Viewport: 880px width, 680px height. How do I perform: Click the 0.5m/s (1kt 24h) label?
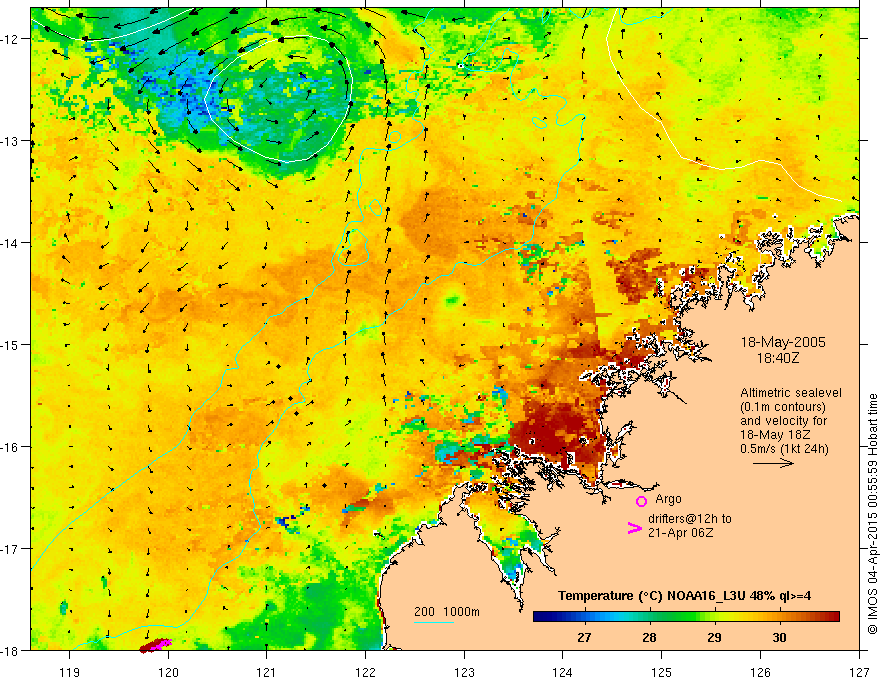coord(784,449)
